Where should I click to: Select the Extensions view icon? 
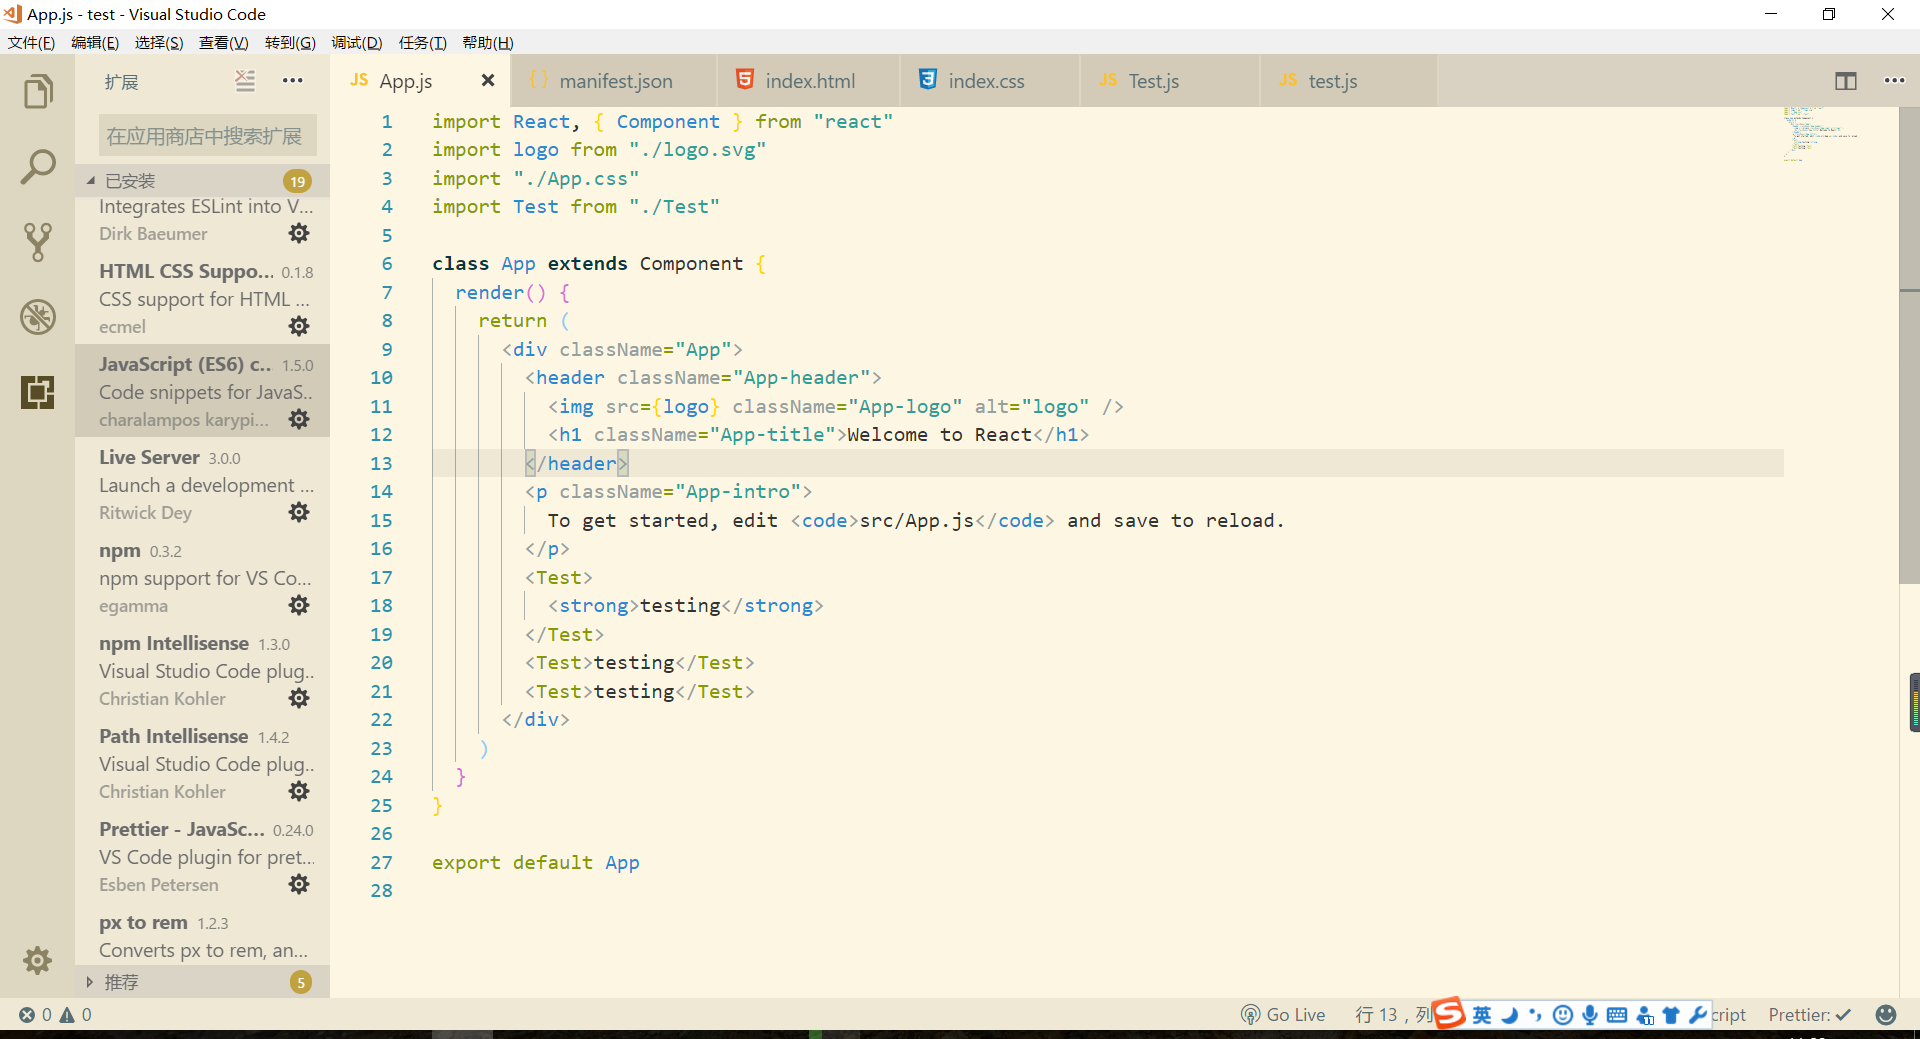pyautogui.click(x=37, y=392)
